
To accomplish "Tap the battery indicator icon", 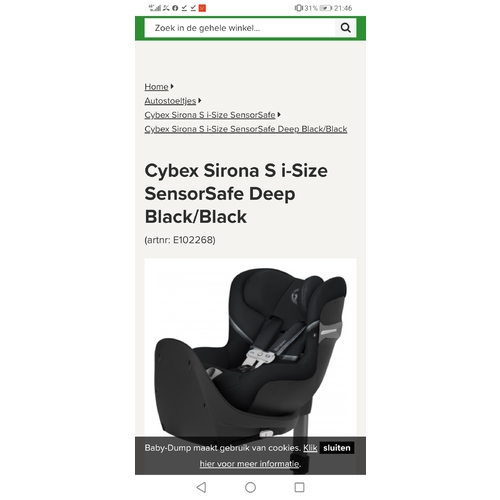I will pyautogui.click(x=326, y=8).
